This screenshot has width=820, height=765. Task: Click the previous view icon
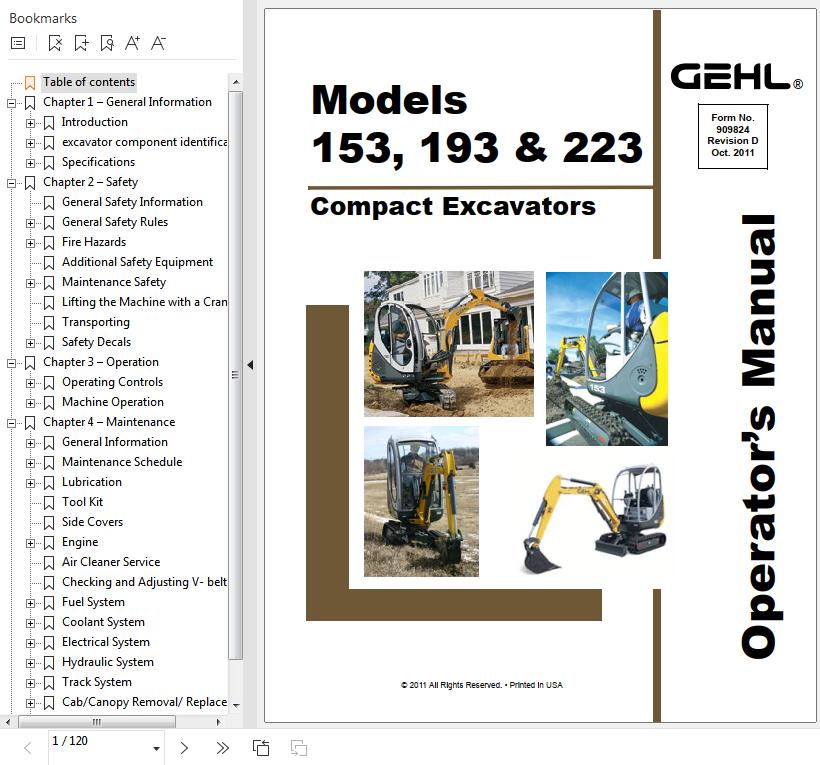pyautogui.click(x=261, y=747)
